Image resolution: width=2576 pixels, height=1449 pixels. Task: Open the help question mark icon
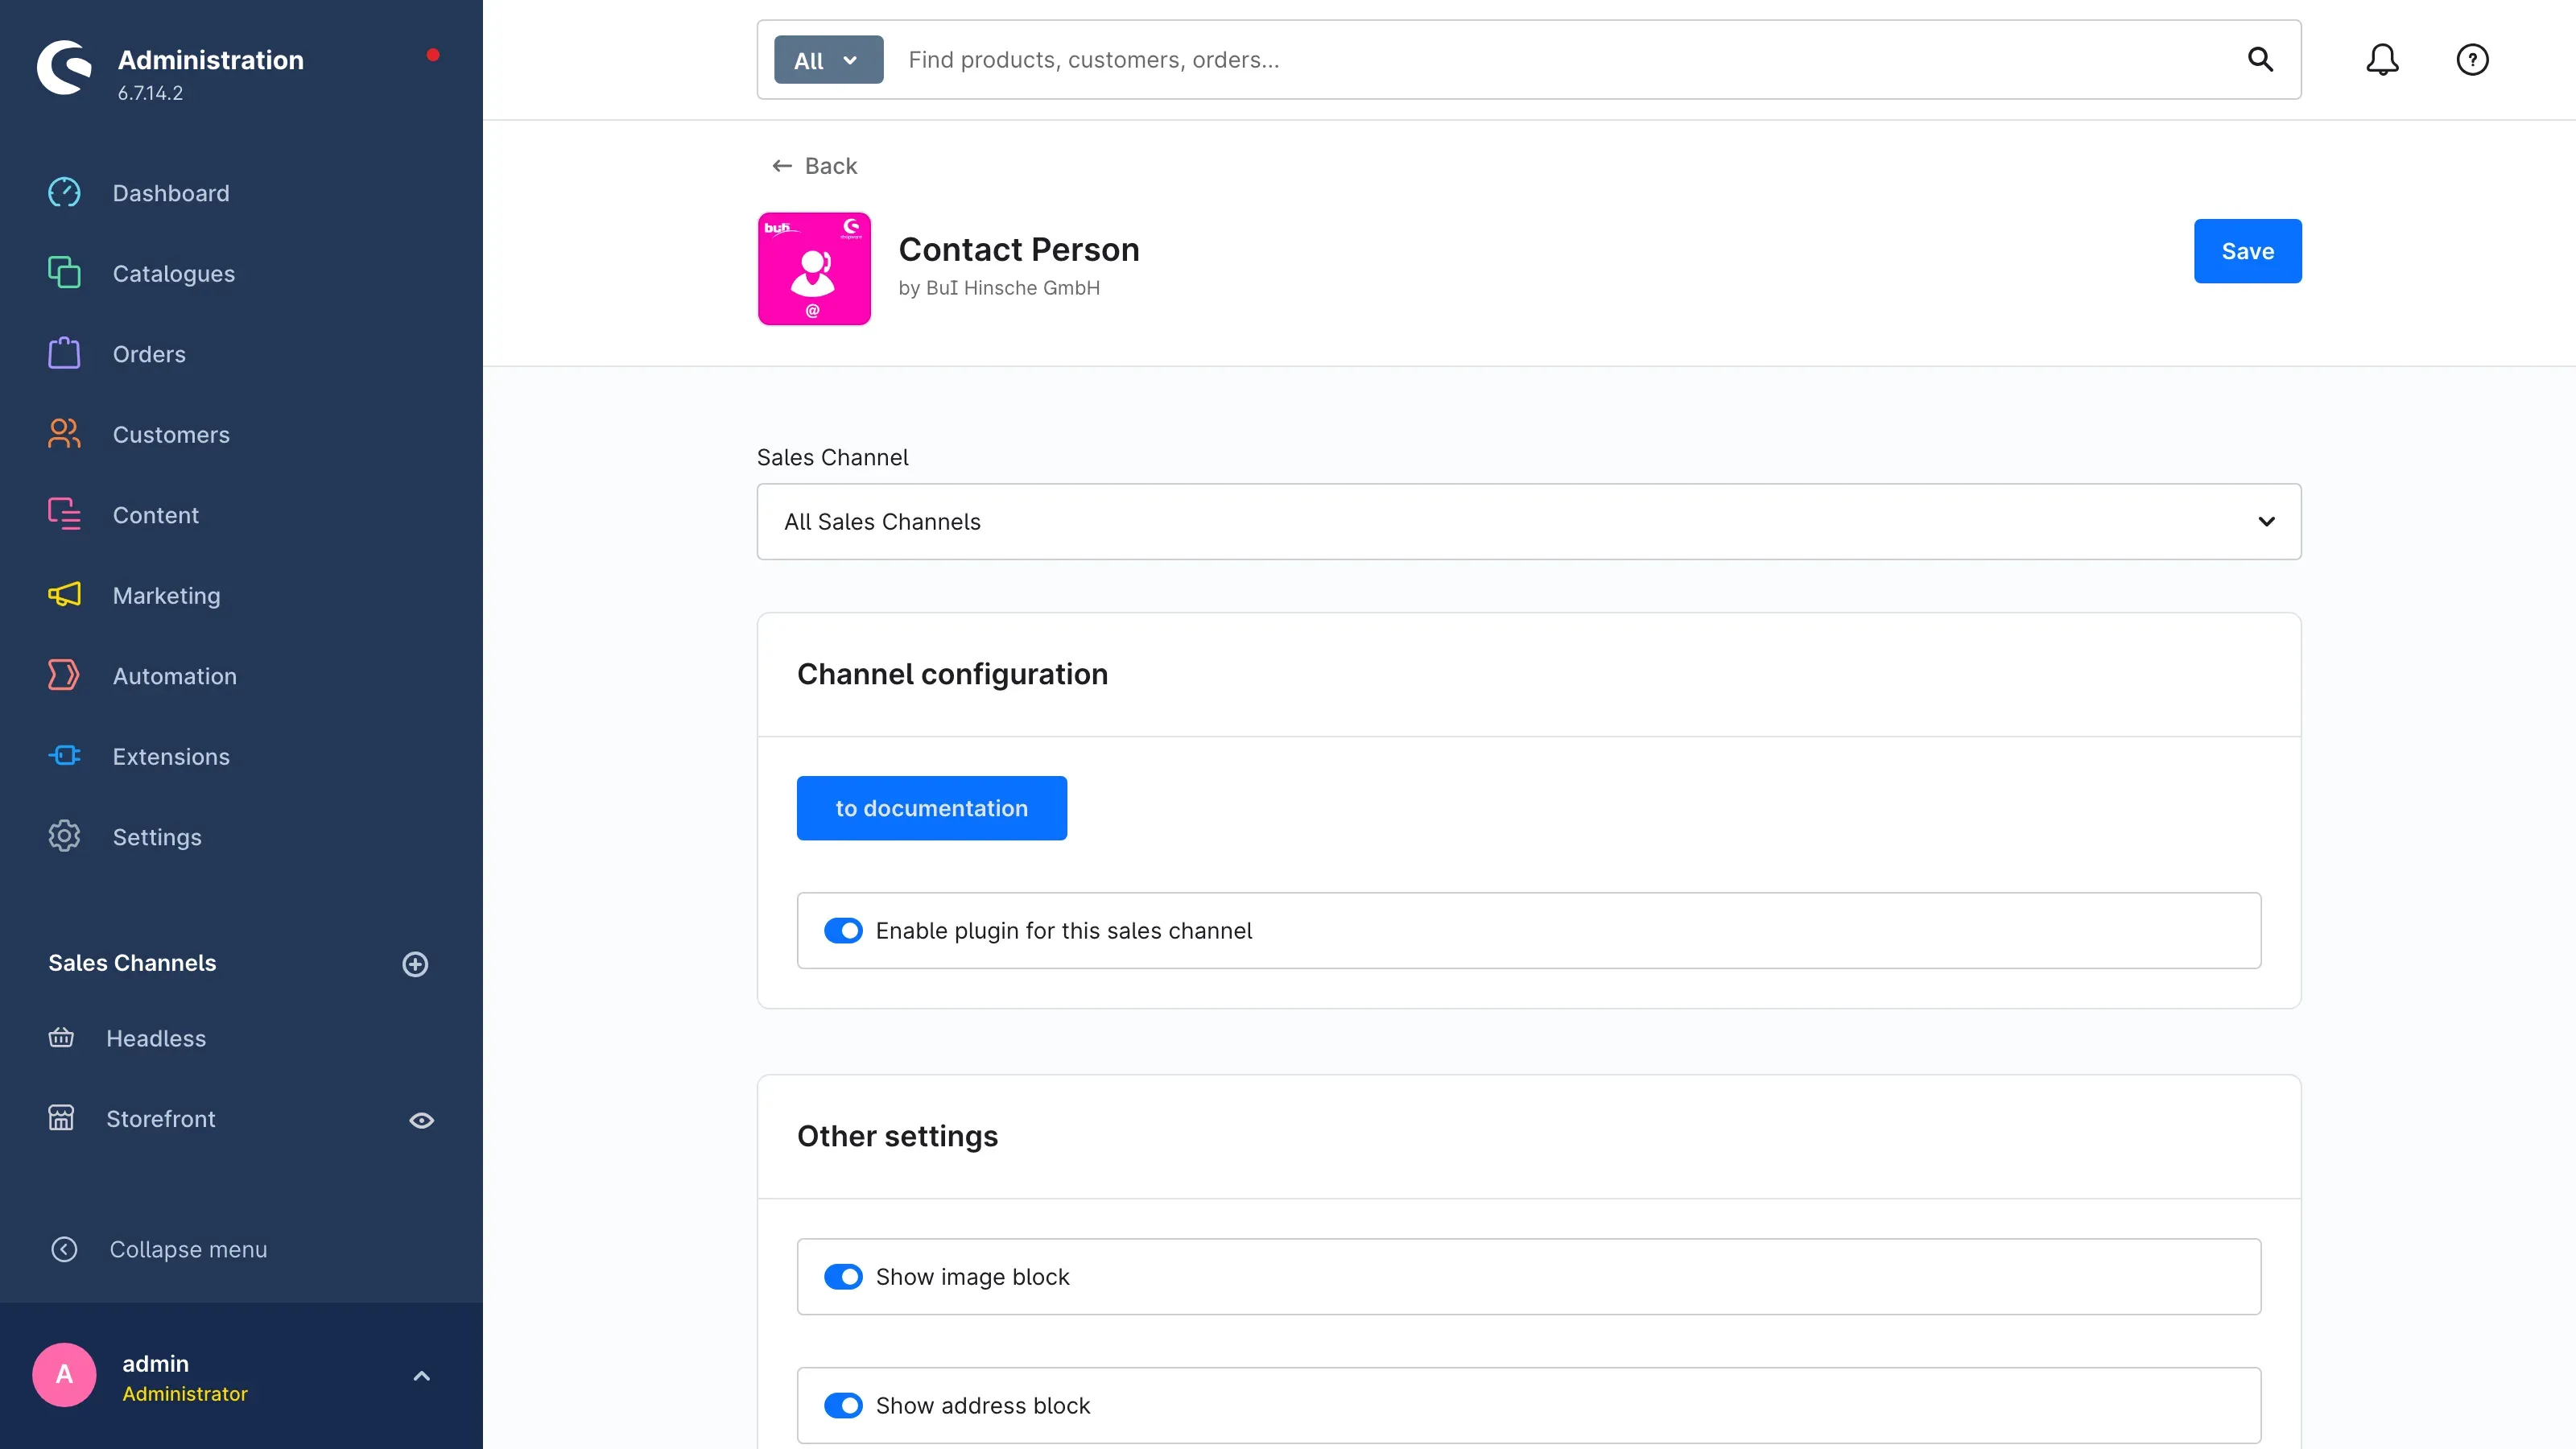coord(2472,60)
